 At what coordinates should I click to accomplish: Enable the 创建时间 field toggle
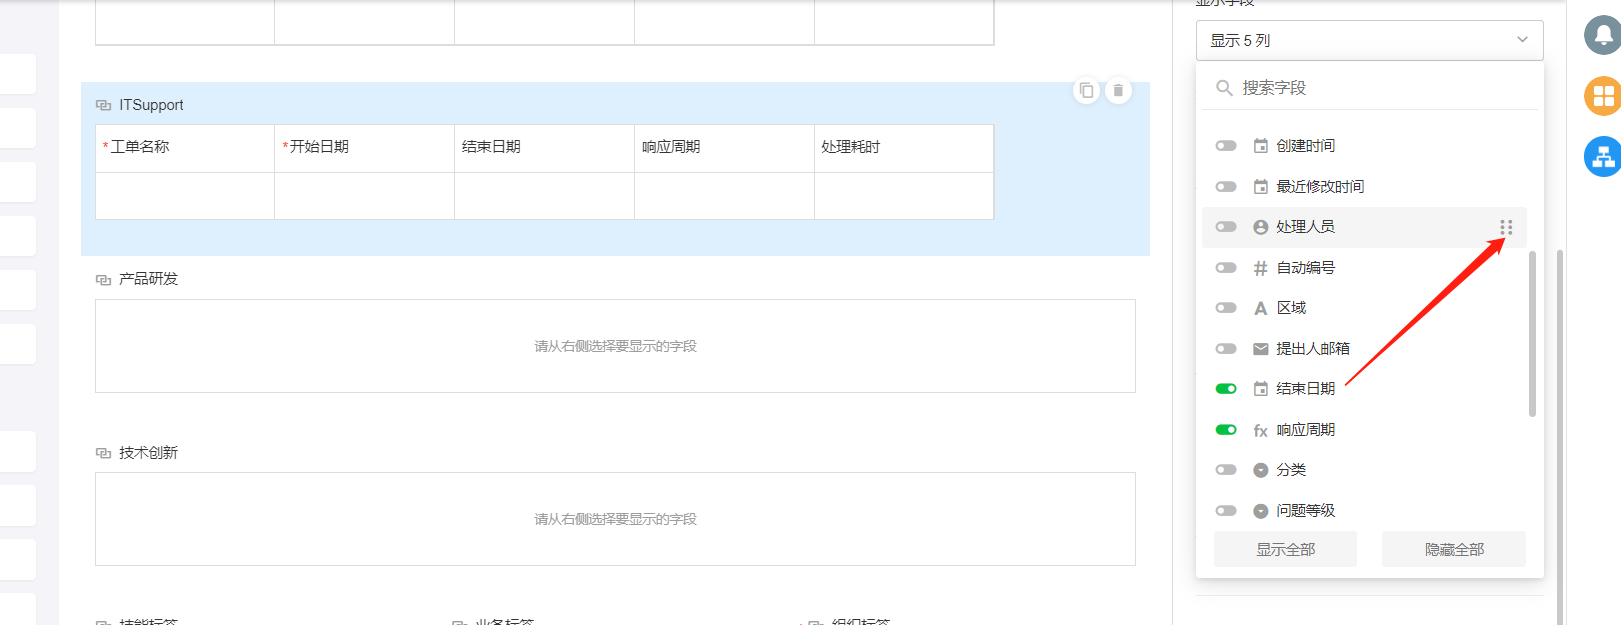coord(1226,146)
